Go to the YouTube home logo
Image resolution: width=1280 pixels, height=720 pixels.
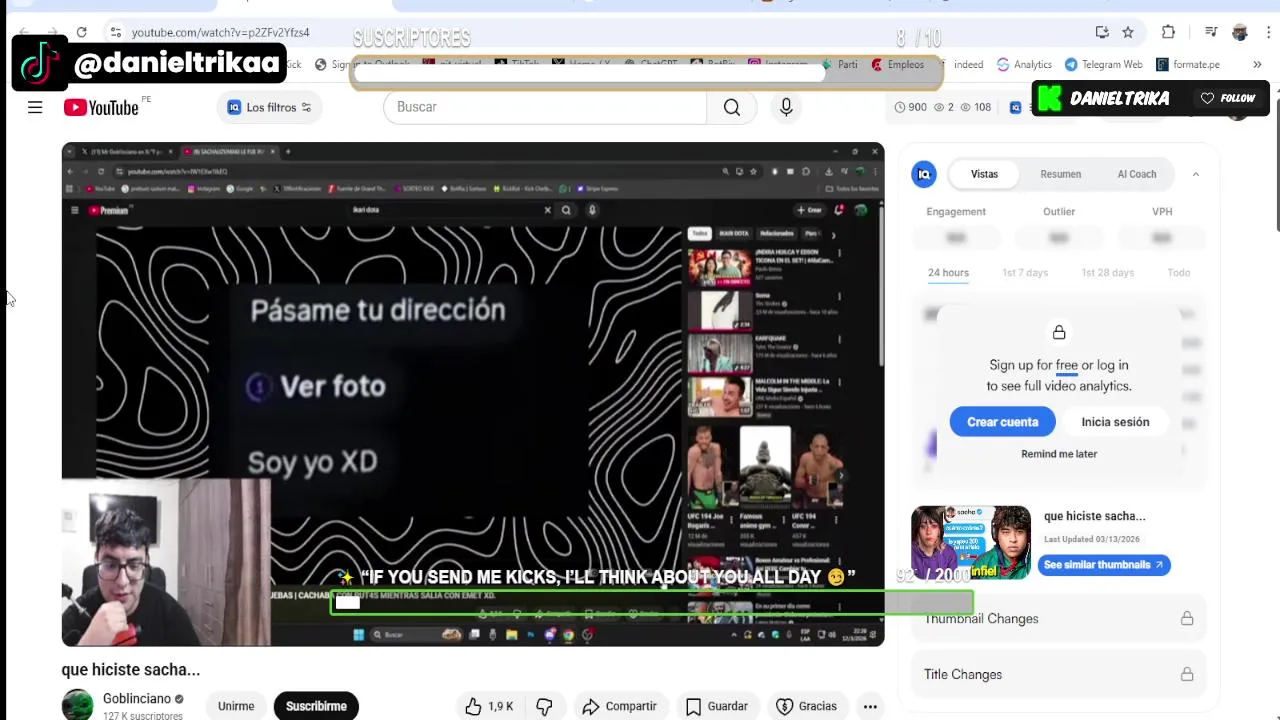tap(102, 107)
